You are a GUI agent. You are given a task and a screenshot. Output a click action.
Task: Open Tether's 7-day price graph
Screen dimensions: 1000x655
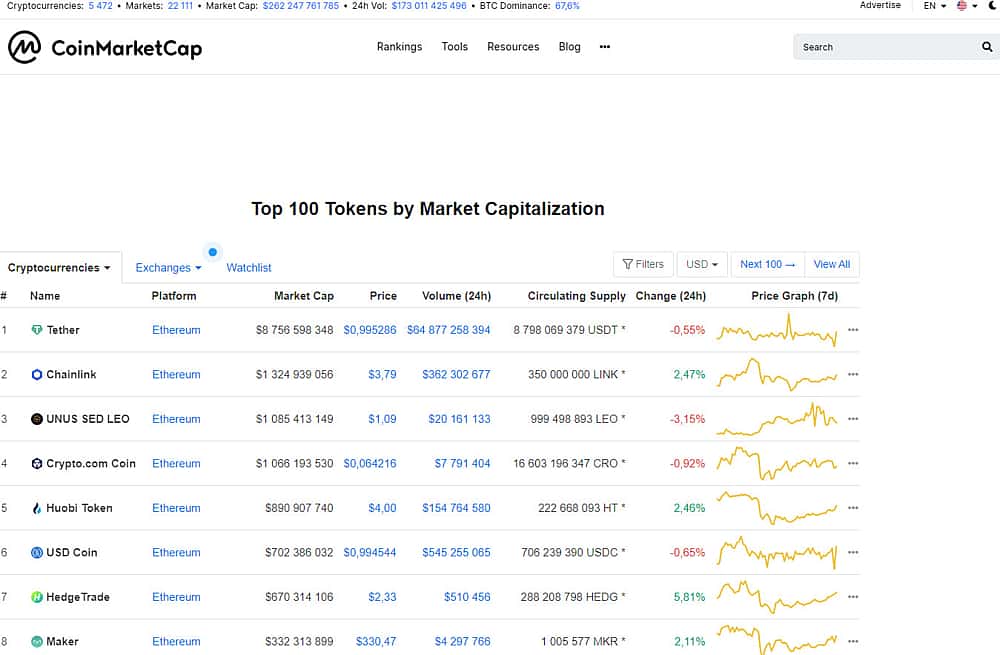[x=777, y=331]
